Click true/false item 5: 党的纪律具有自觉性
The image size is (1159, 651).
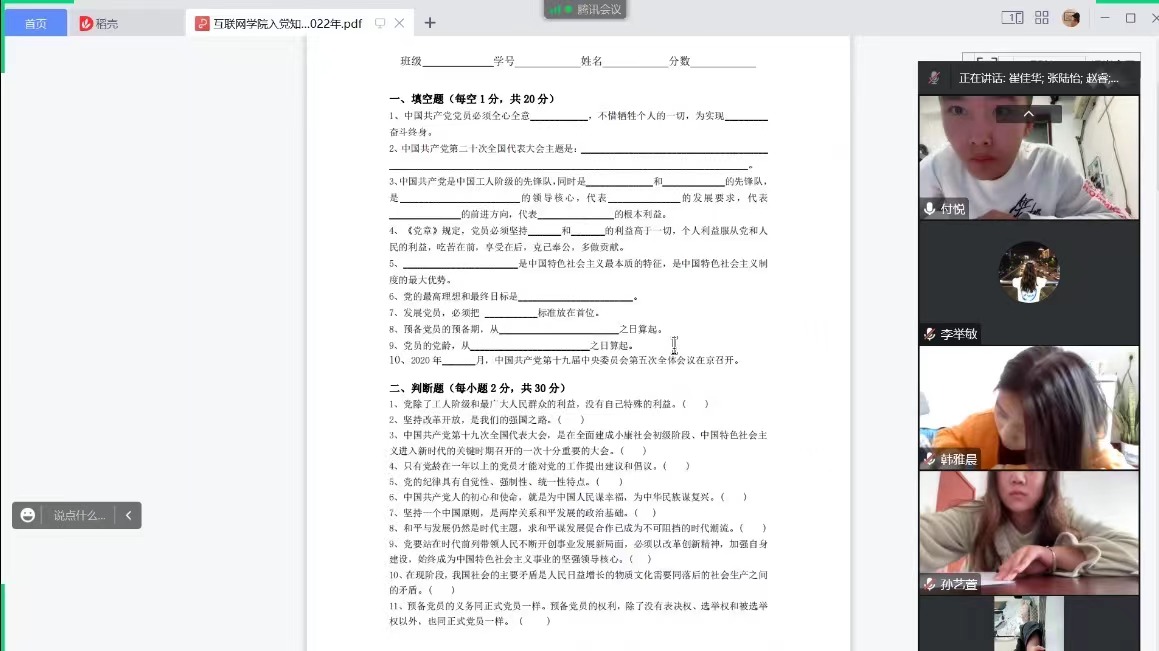tap(506, 482)
